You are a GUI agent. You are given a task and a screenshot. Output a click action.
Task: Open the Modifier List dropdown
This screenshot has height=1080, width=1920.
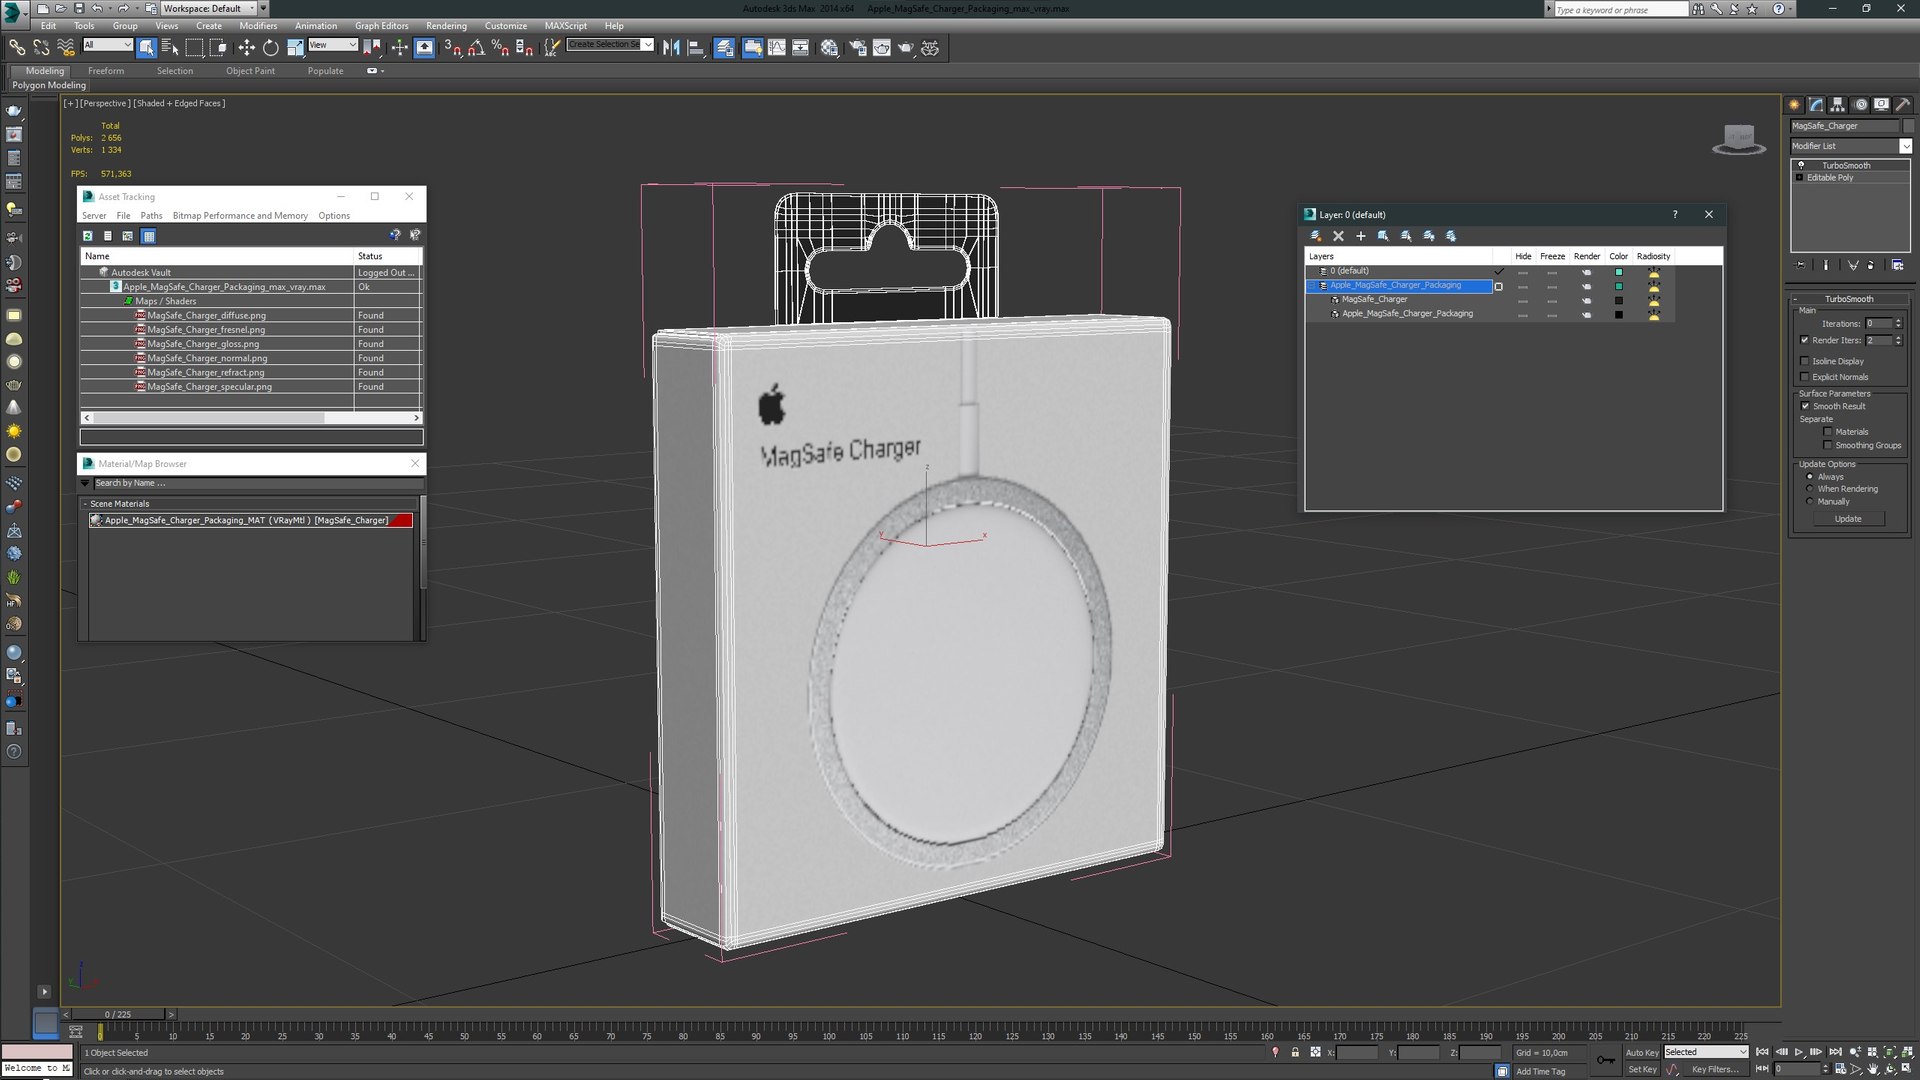pyautogui.click(x=1905, y=146)
